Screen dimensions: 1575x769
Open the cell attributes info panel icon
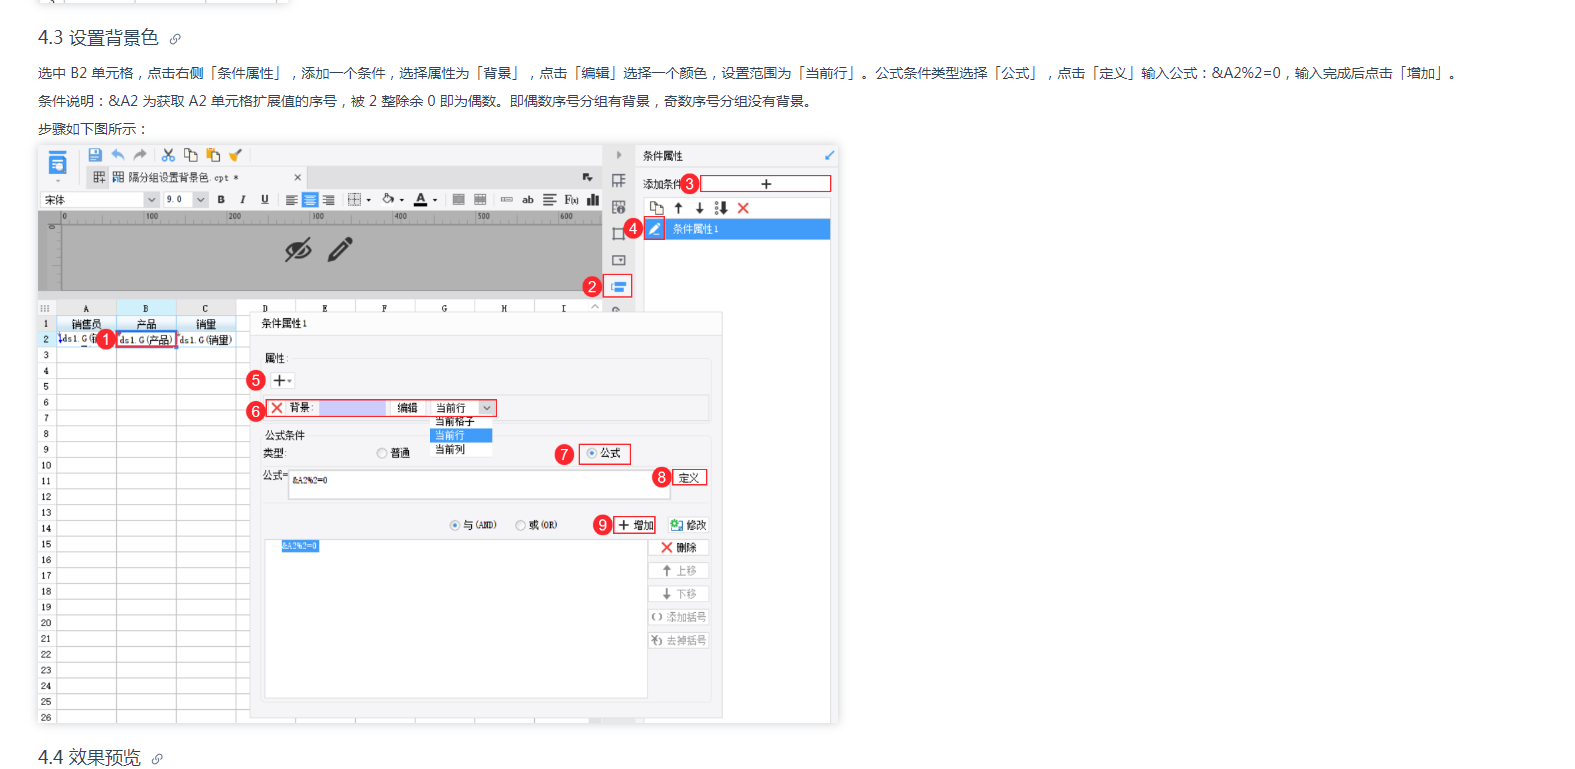coord(619,207)
